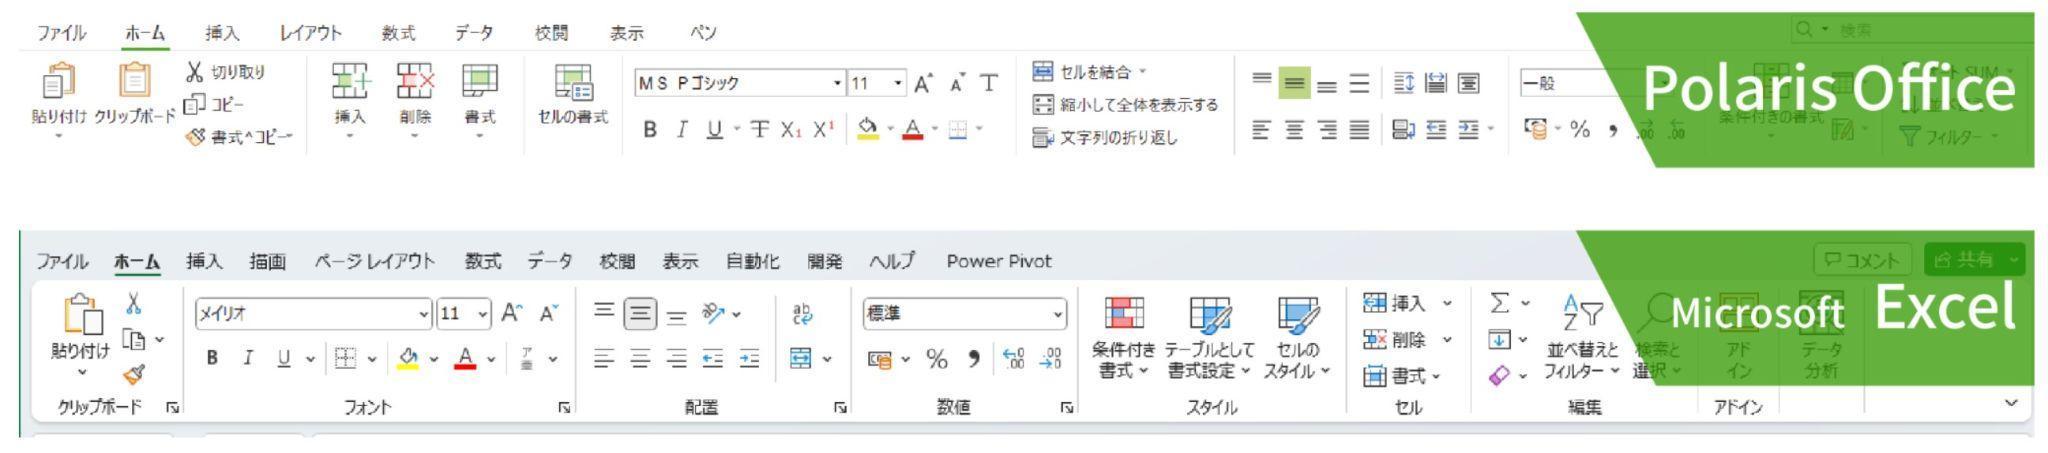Toggle italic in Excel ribbon

[x=248, y=357]
